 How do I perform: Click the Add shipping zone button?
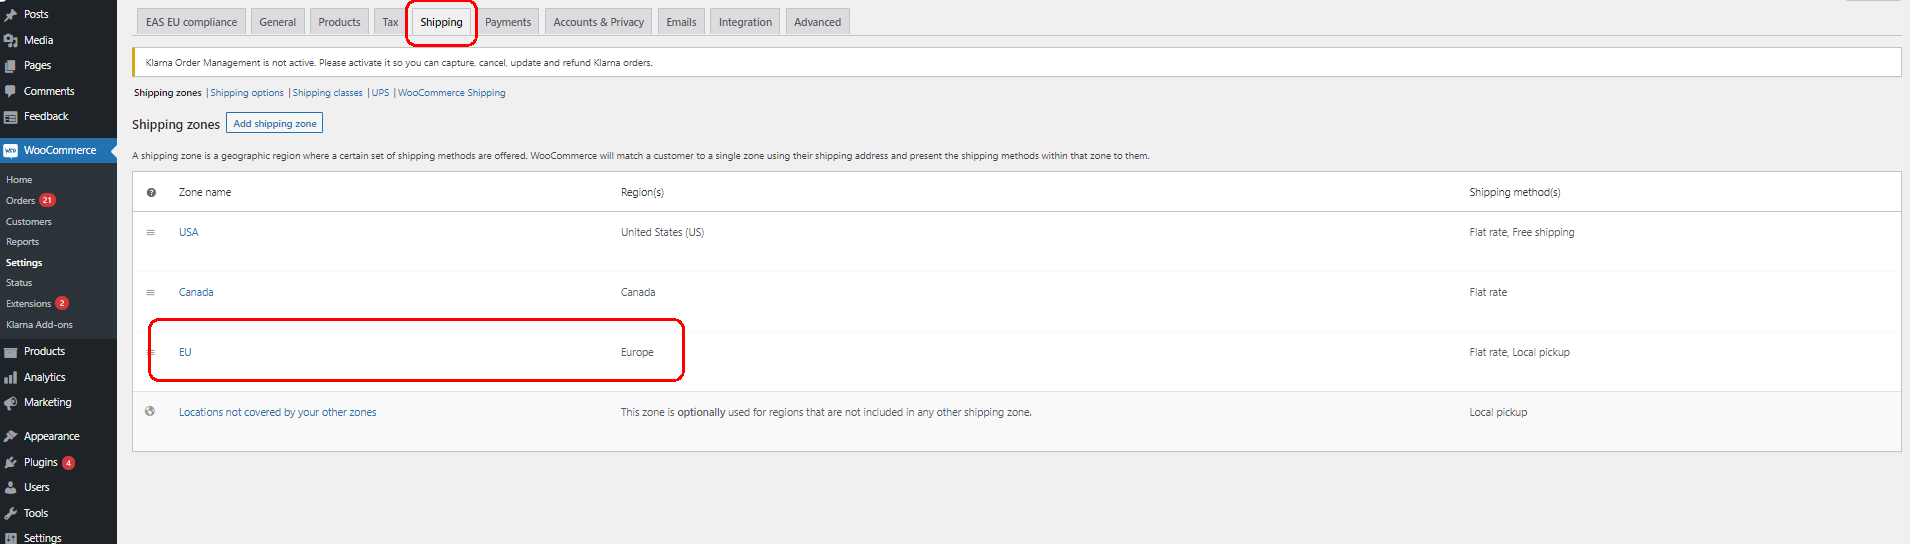click(x=275, y=124)
